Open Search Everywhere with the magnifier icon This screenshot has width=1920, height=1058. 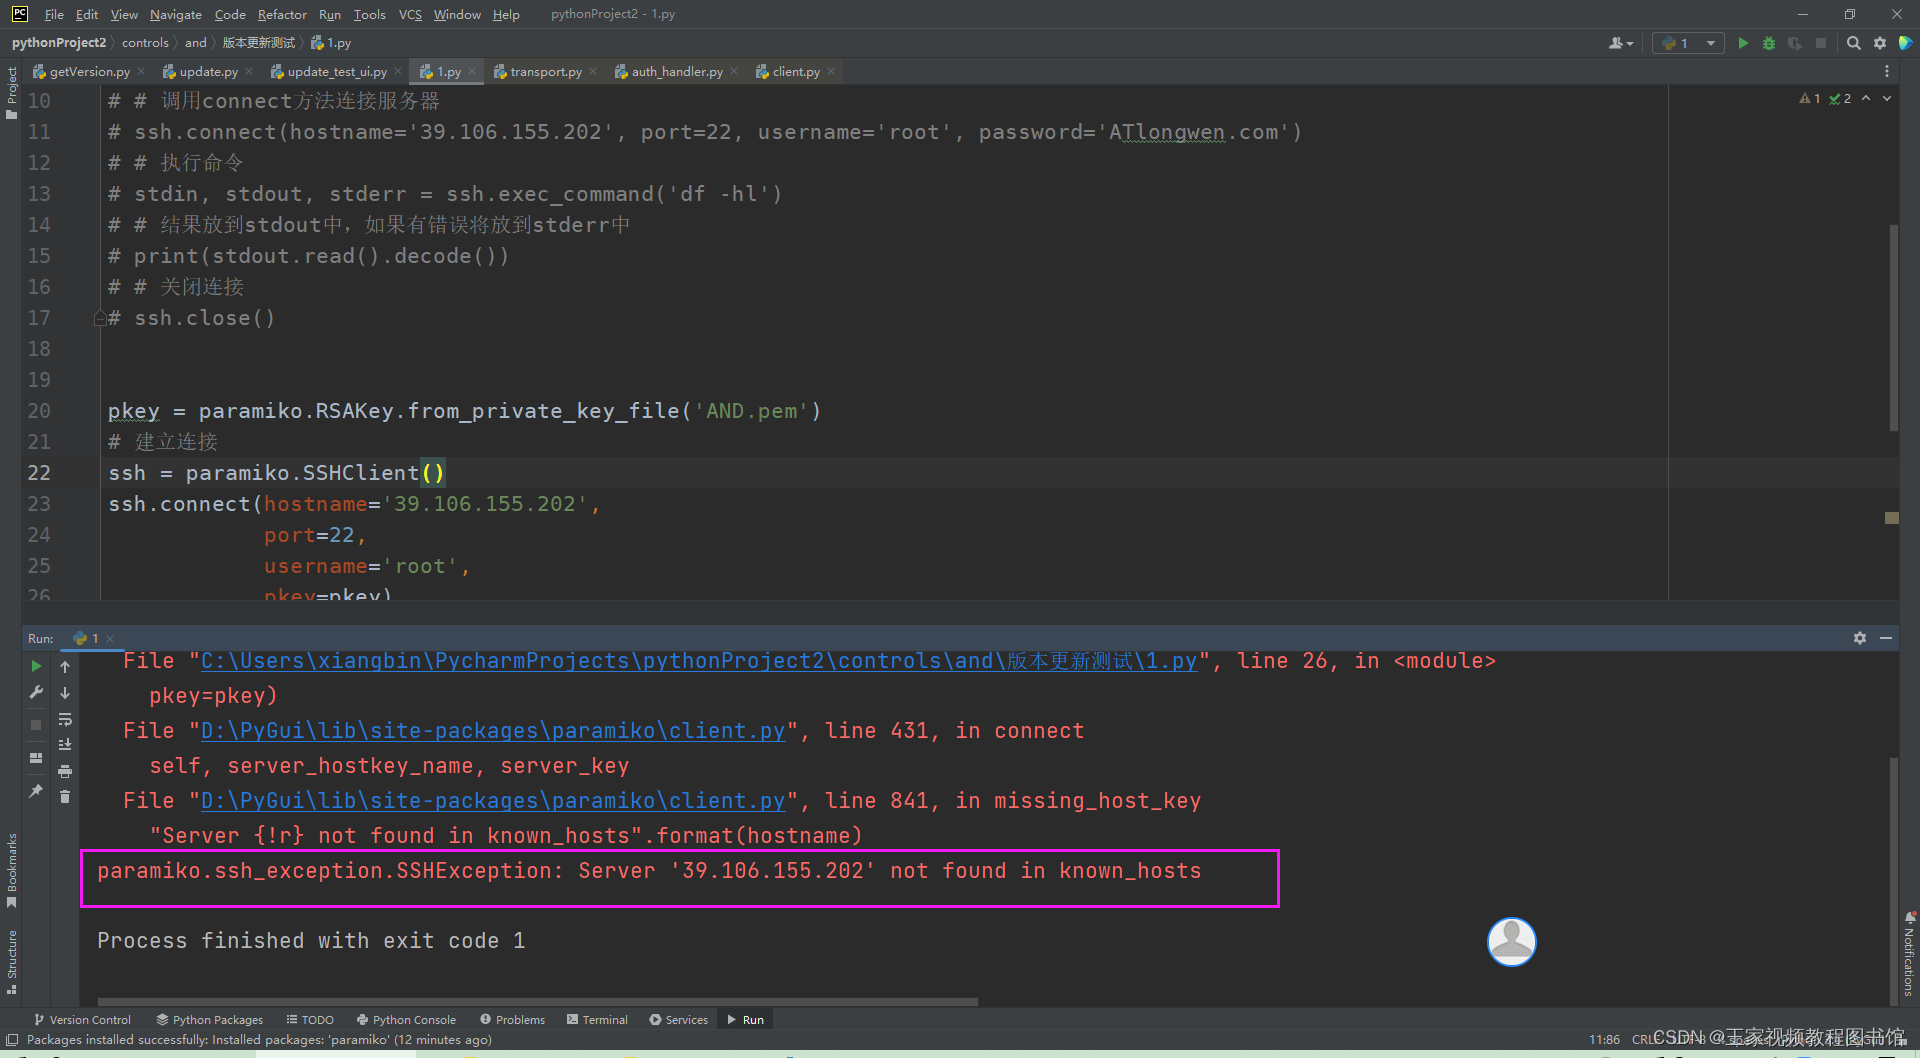tap(1853, 43)
